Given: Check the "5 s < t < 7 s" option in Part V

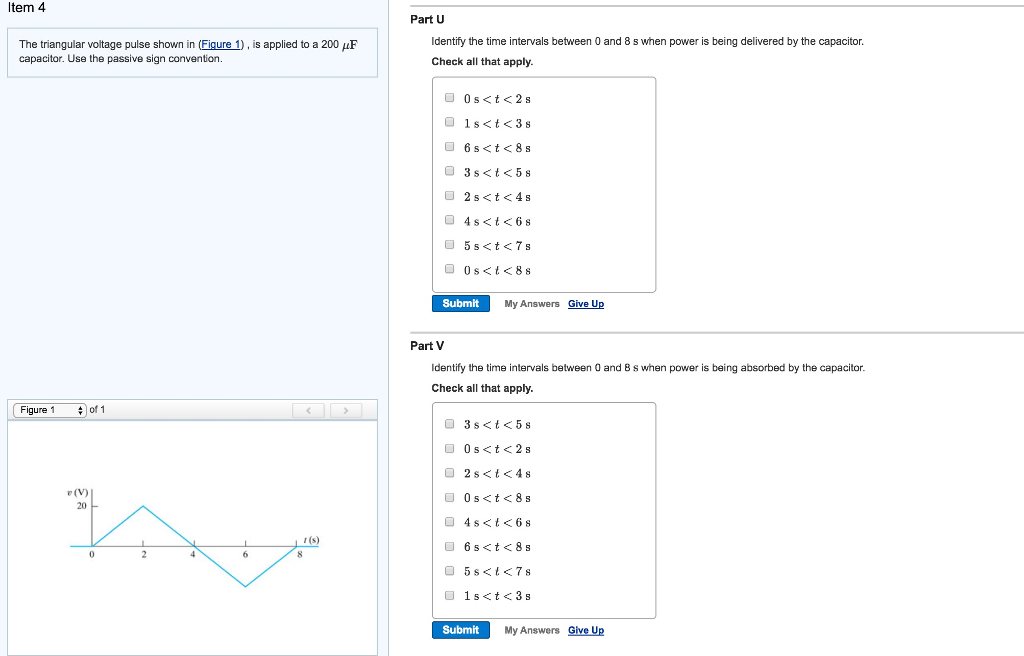Looking at the screenshot, I should [x=449, y=570].
